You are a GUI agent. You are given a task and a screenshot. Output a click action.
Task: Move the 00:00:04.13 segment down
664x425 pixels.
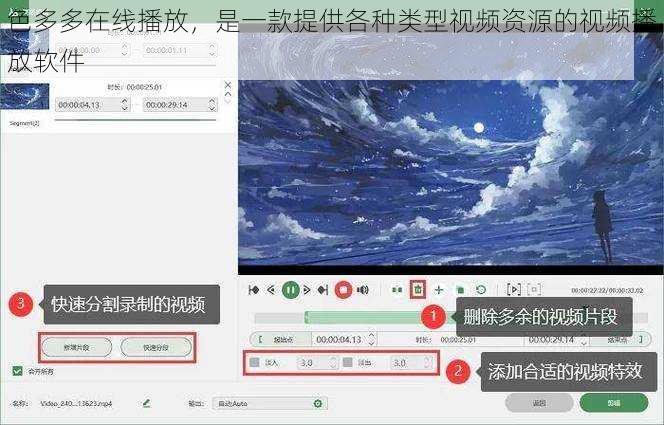point(228,102)
